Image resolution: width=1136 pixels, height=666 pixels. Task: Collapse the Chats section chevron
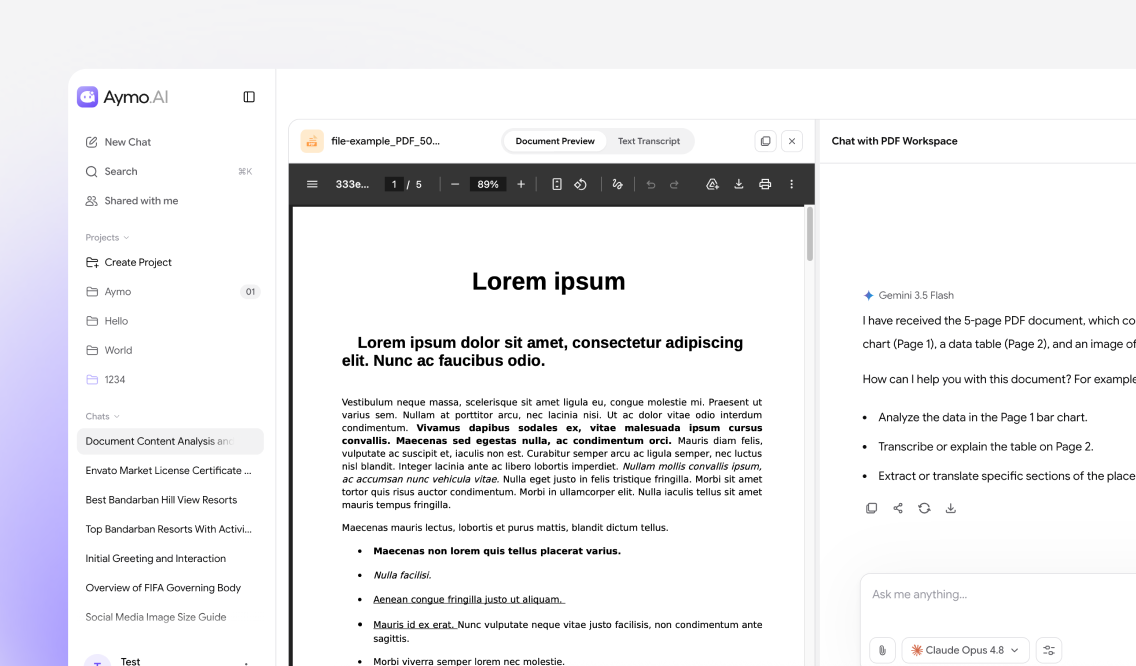117,417
